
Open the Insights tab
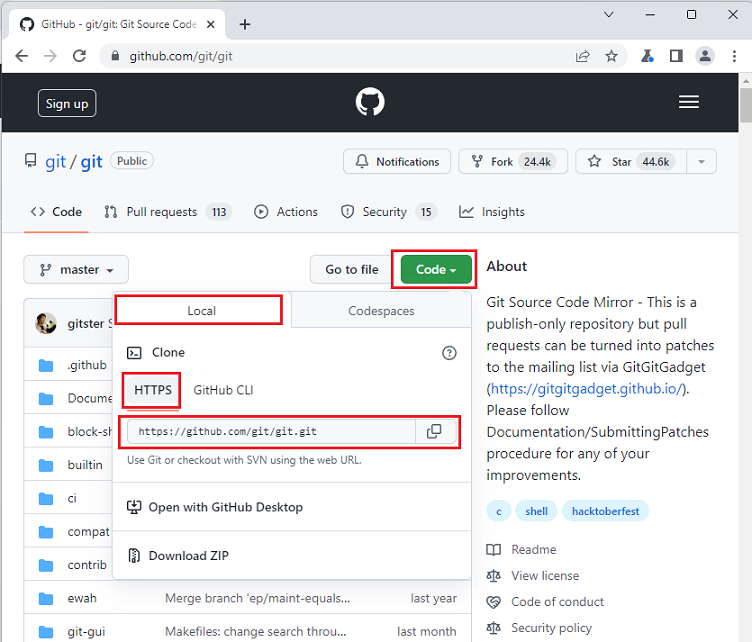coord(492,212)
